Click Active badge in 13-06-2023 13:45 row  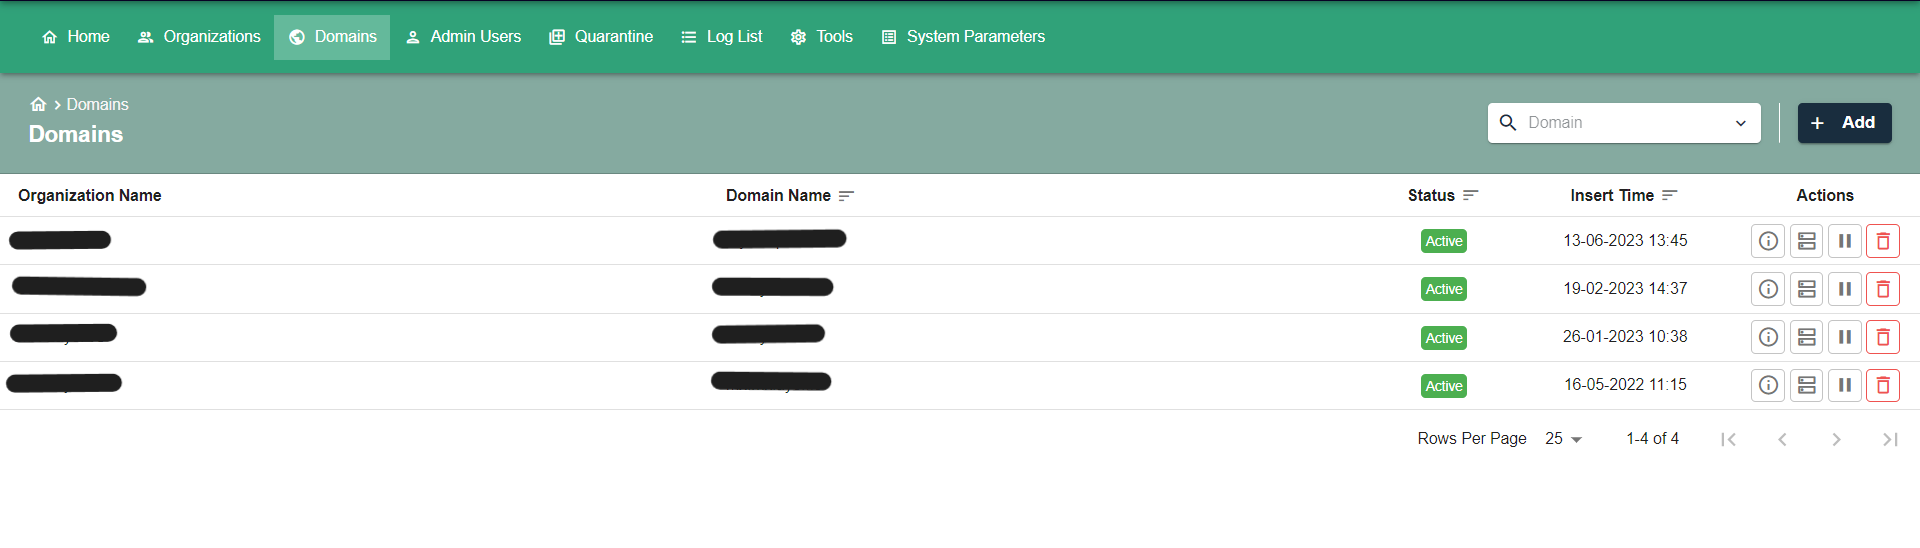1444,241
